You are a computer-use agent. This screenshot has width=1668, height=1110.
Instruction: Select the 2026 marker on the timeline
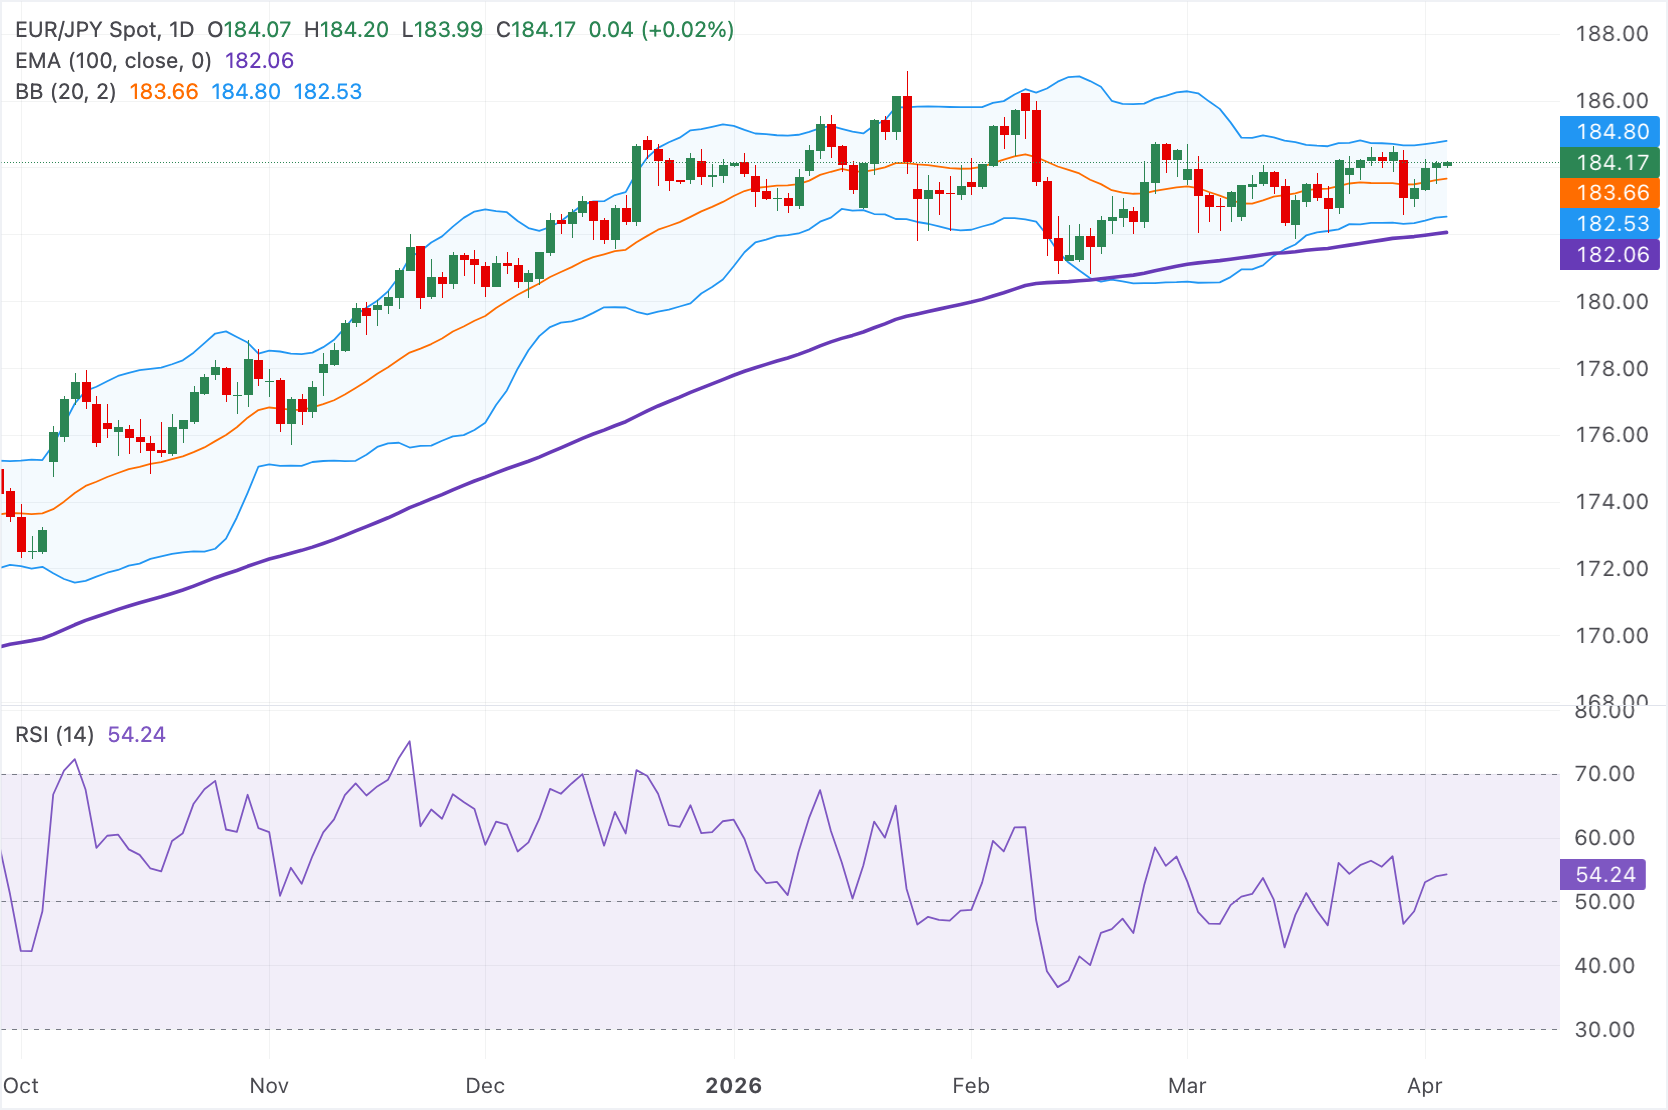tap(735, 1085)
